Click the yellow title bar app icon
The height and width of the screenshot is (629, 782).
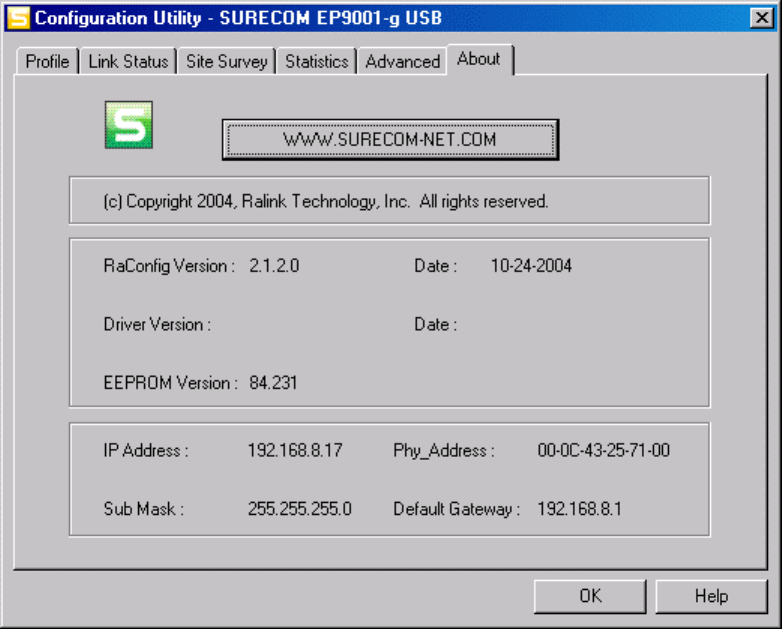[x=18, y=18]
